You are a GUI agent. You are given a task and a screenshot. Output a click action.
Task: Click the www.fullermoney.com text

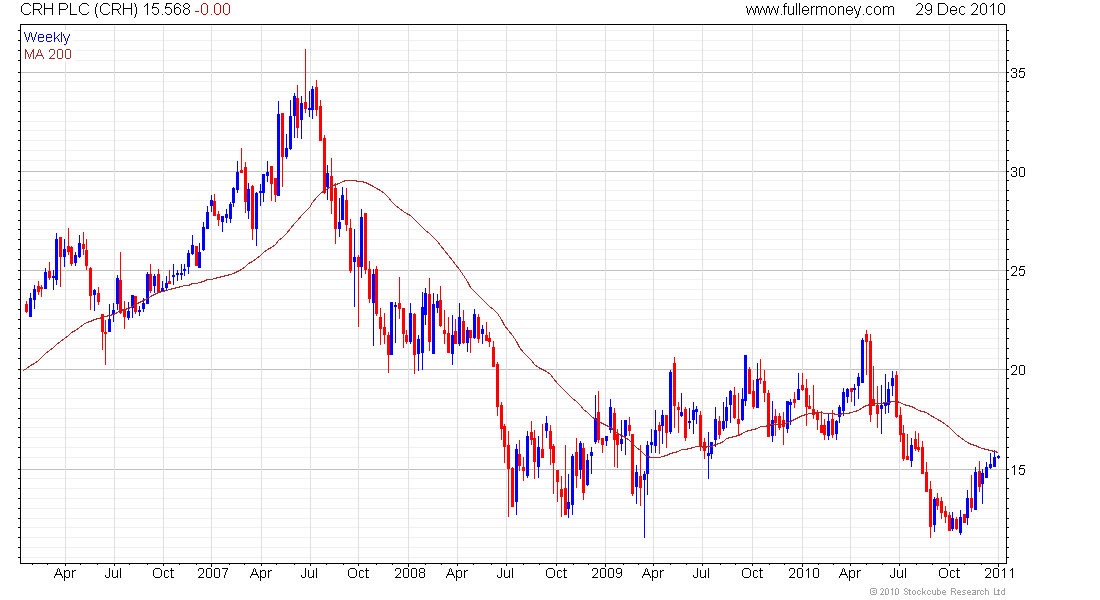pyautogui.click(x=820, y=10)
